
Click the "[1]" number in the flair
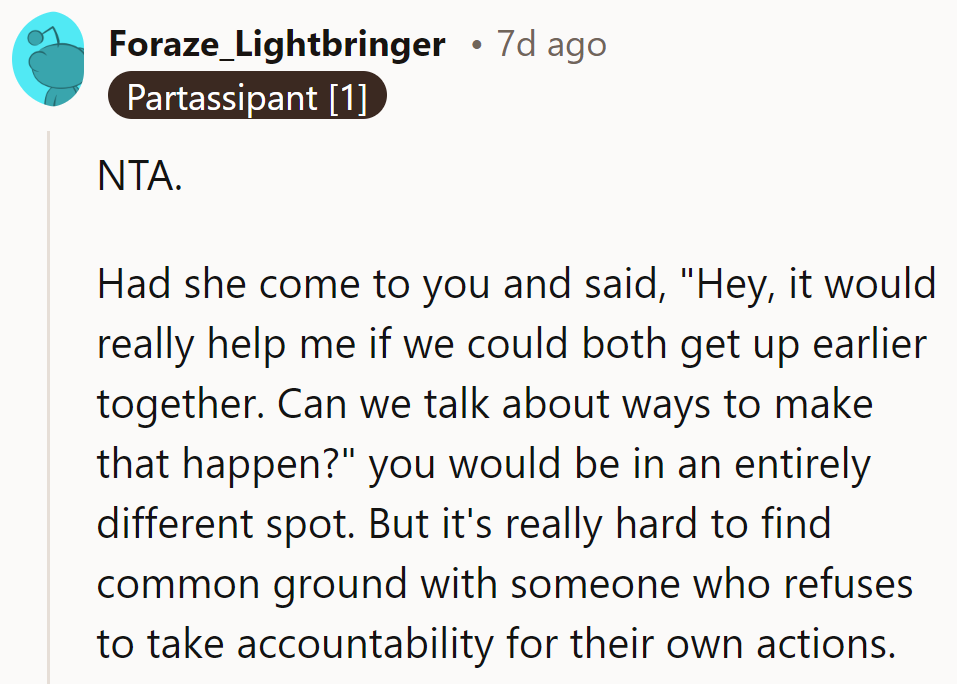click(x=348, y=99)
